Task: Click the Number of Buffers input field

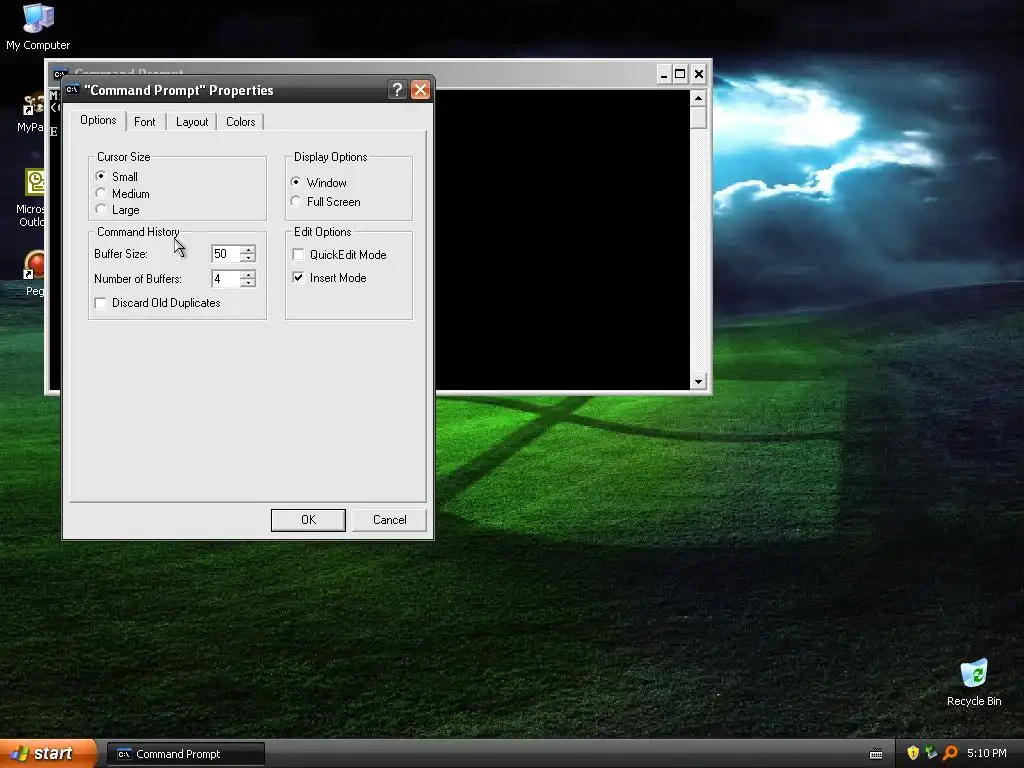Action: [x=225, y=279]
